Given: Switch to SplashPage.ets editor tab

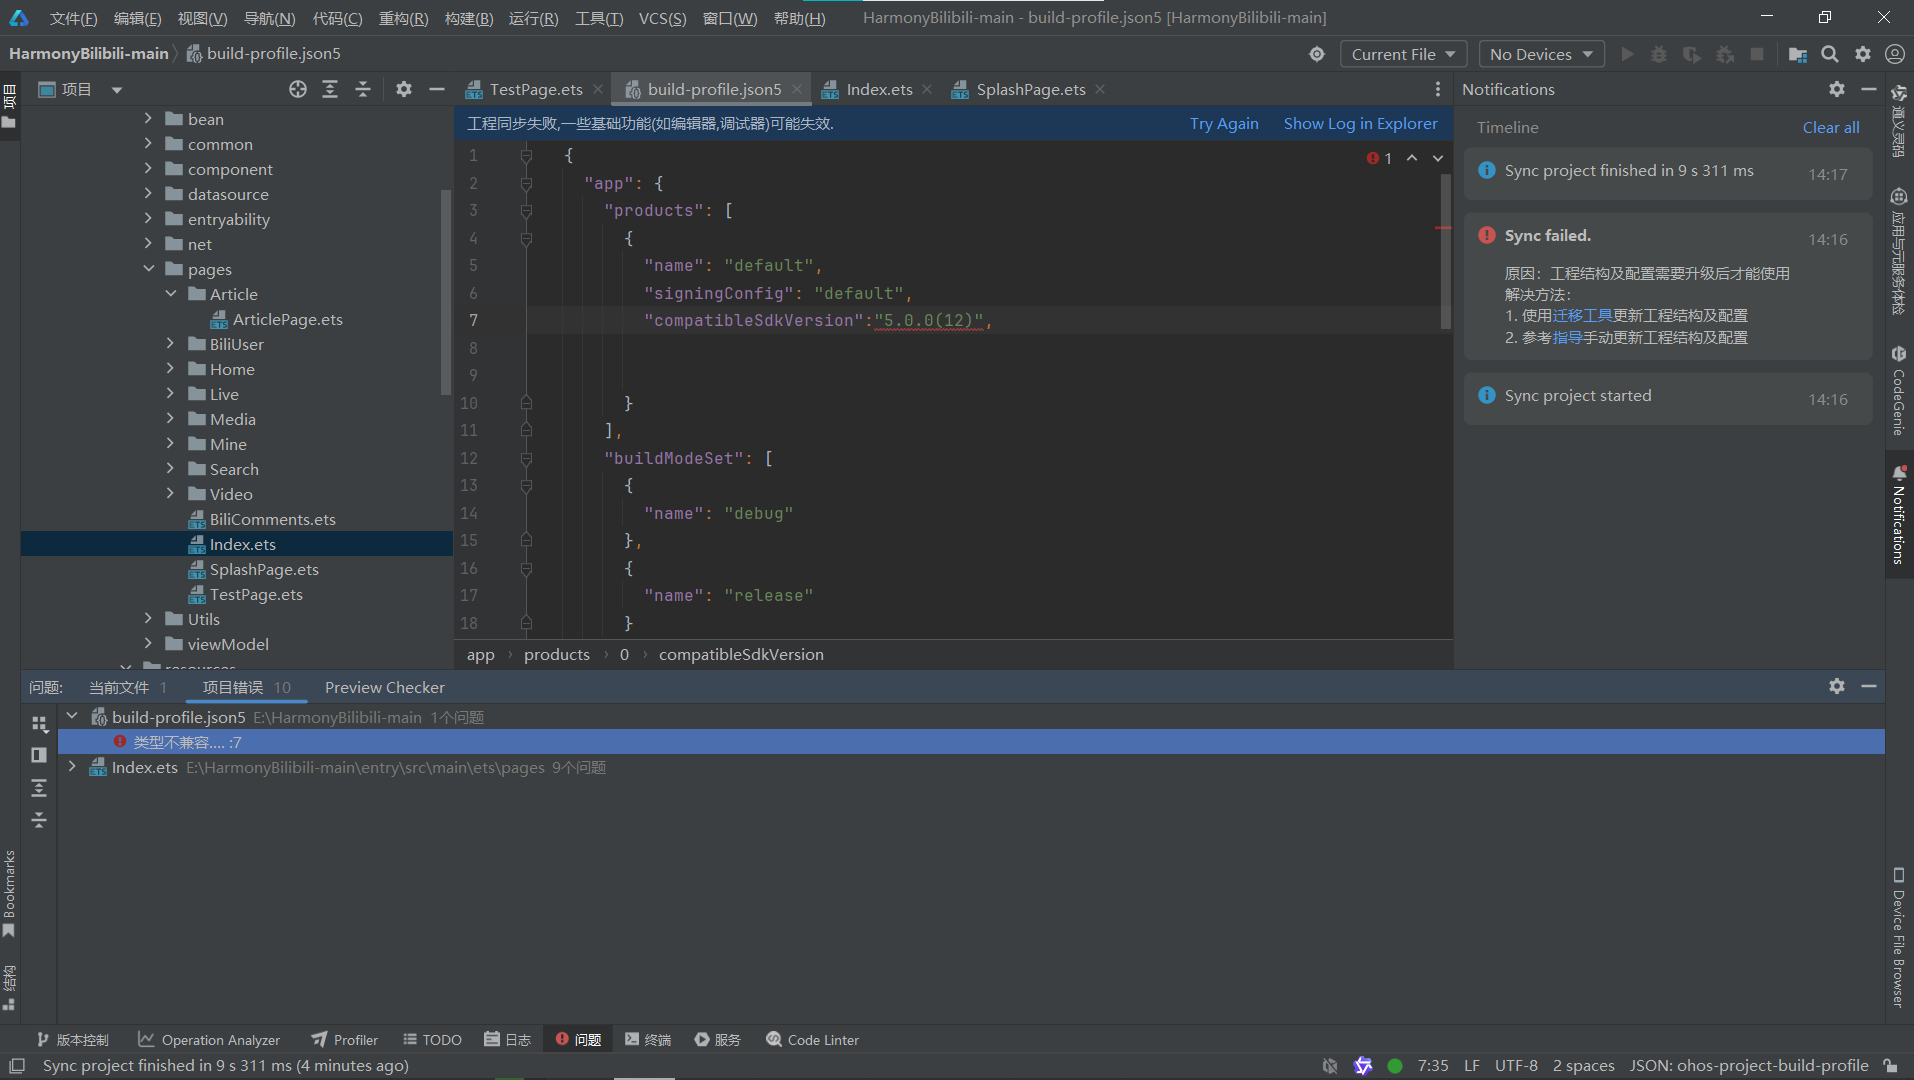Looking at the screenshot, I should [1030, 89].
